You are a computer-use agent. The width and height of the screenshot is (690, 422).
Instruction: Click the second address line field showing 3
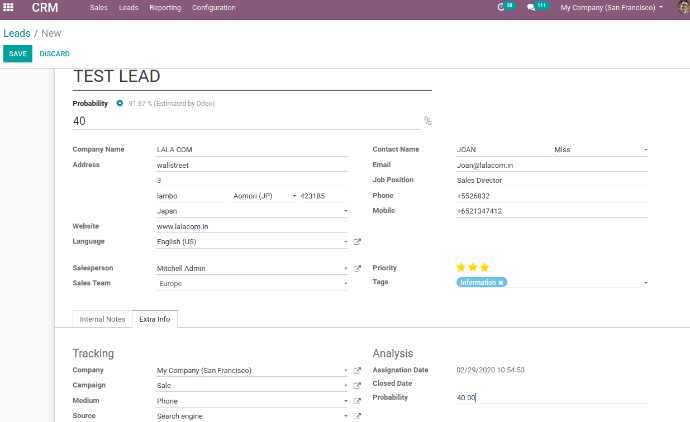pyautogui.click(x=252, y=180)
